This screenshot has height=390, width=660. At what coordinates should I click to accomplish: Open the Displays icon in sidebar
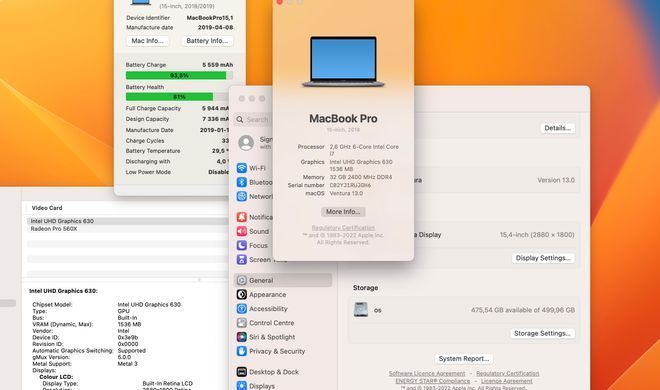pos(242,386)
